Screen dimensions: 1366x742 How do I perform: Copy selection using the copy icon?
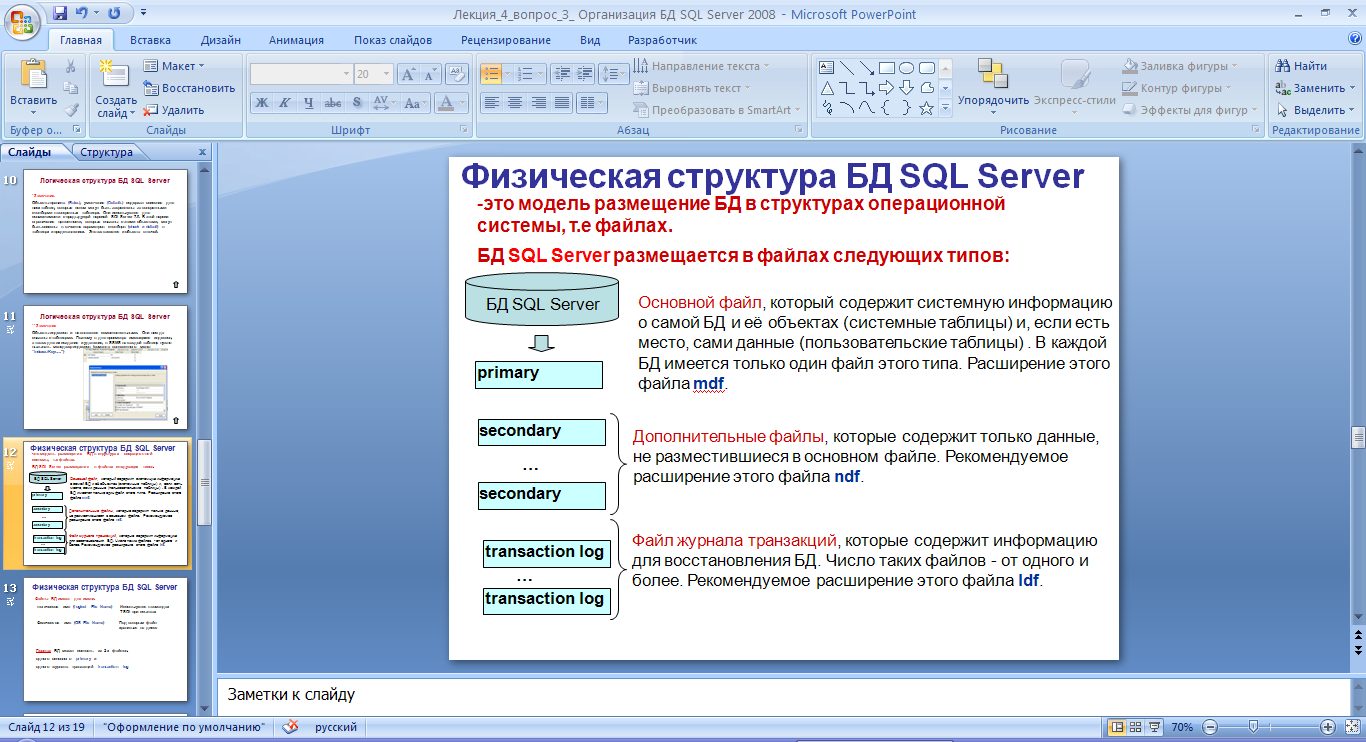click(x=71, y=89)
